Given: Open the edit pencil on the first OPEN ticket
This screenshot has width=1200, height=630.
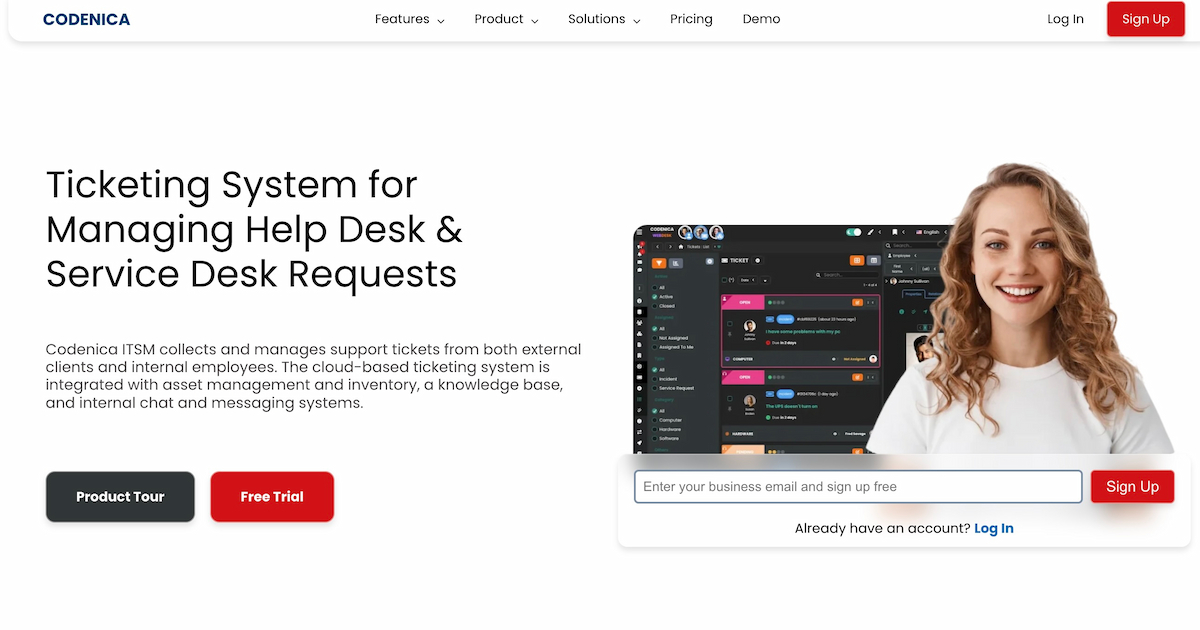Looking at the screenshot, I should pos(857,302).
